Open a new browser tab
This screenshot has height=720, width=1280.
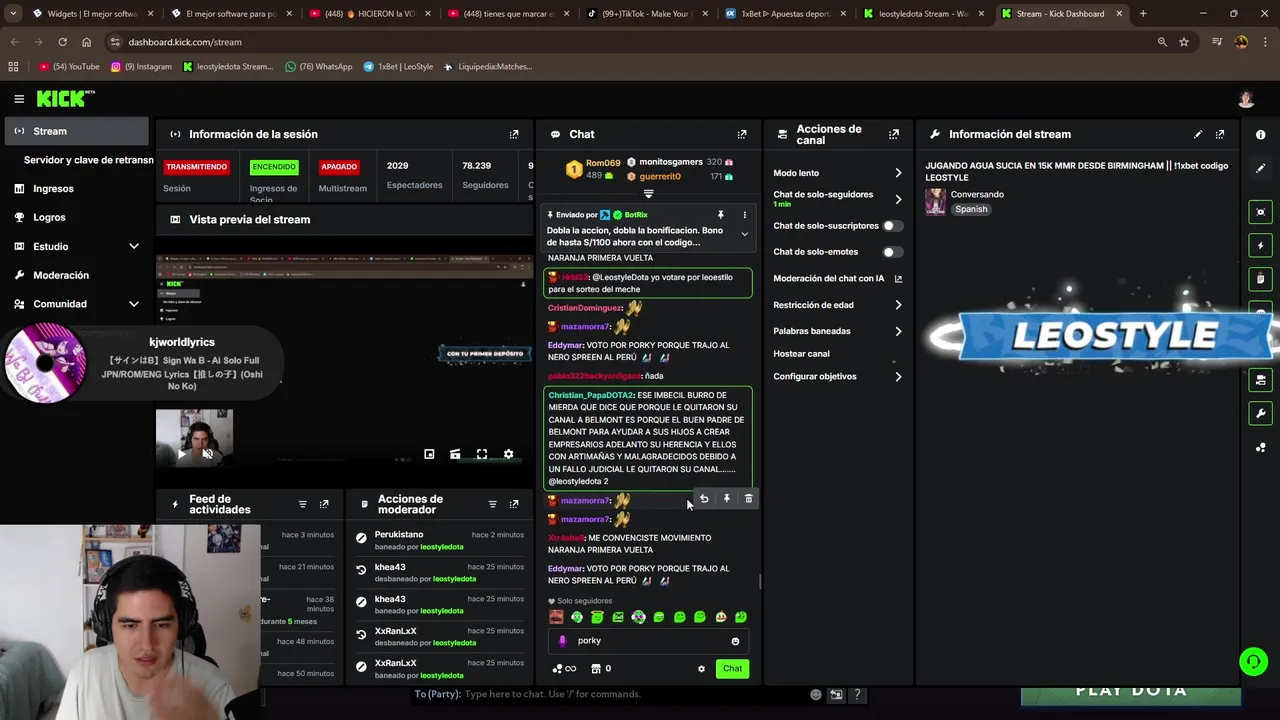(1143, 14)
